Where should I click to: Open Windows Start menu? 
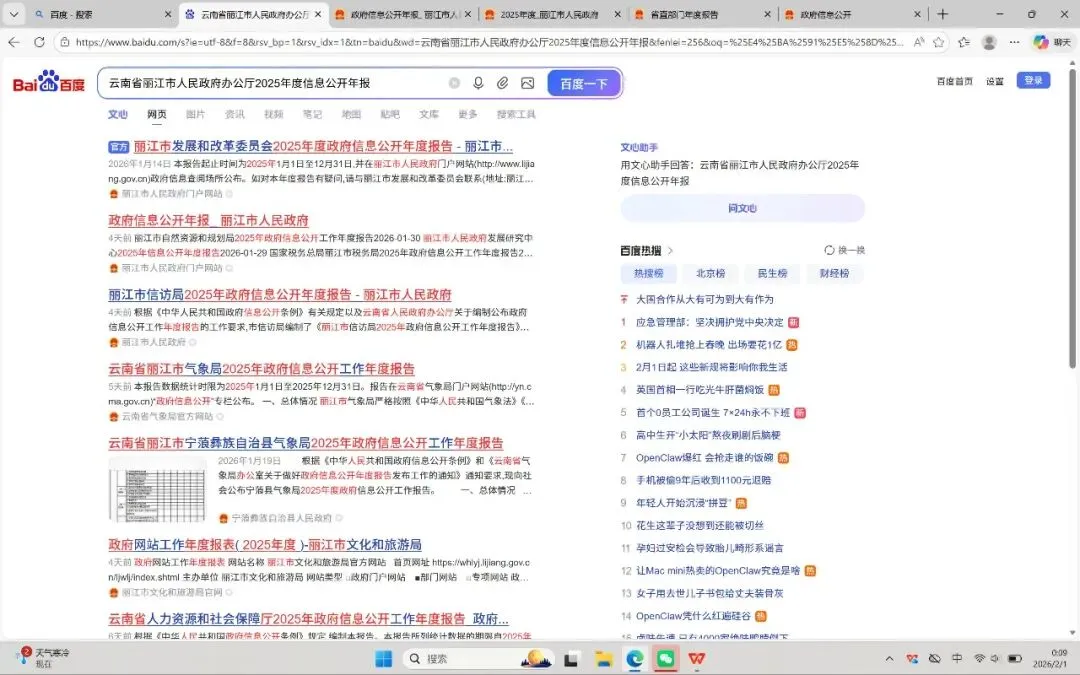[384, 658]
